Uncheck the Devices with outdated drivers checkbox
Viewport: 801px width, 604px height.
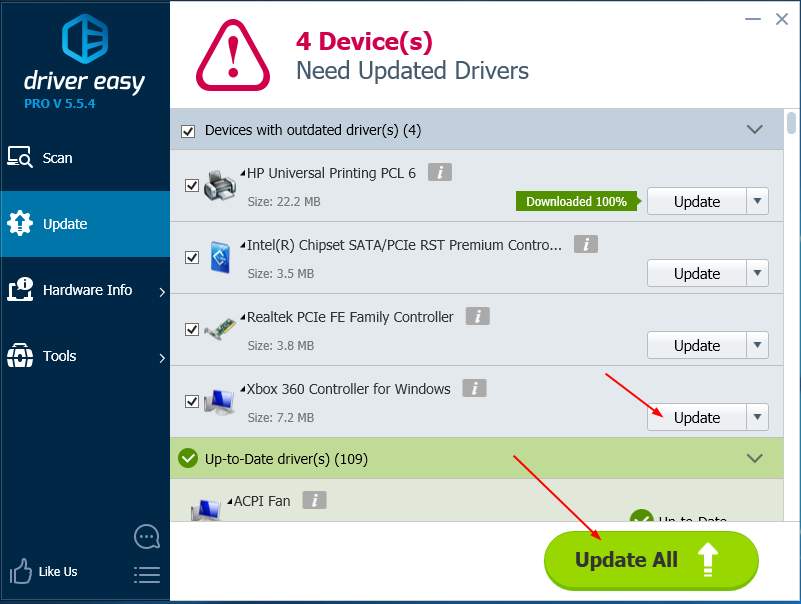190,130
